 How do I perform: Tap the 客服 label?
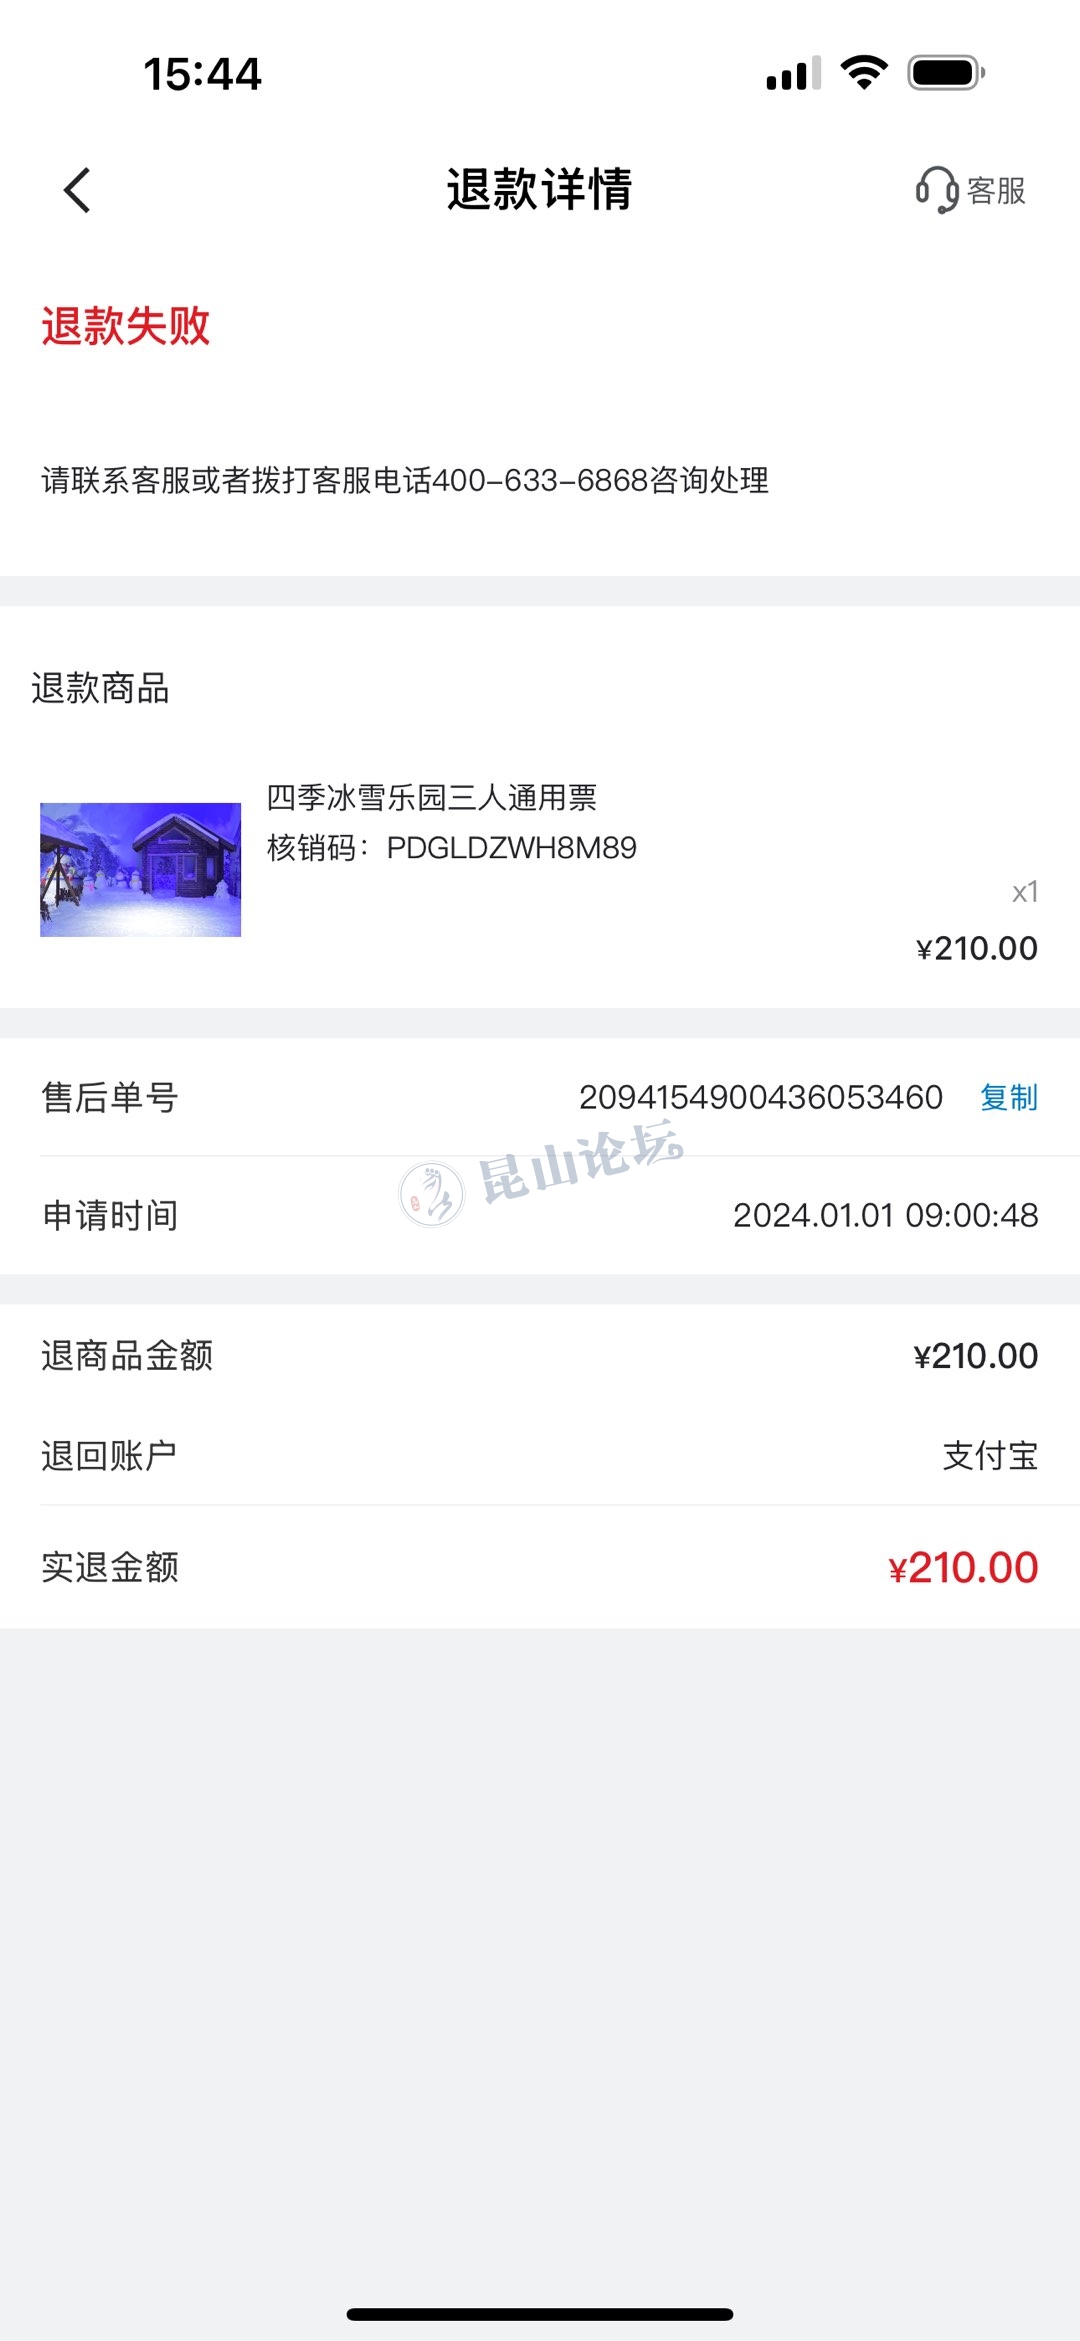tap(996, 191)
